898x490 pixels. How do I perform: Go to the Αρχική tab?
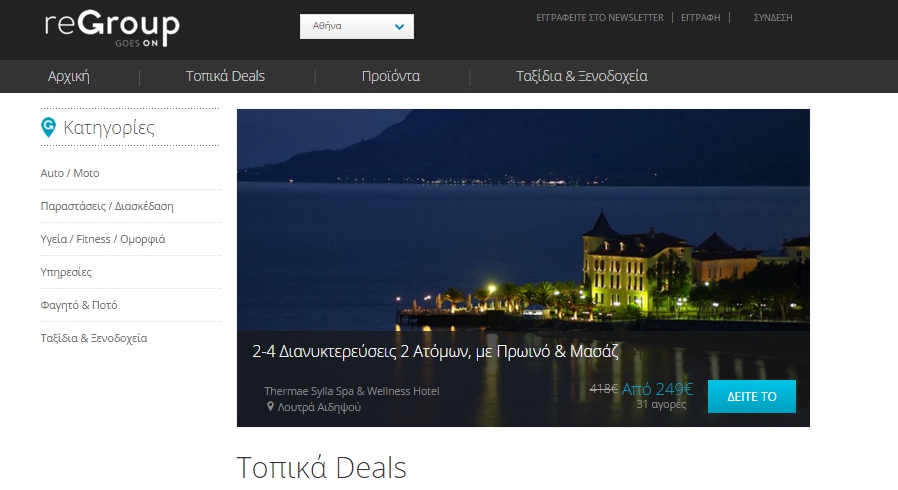pyautogui.click(x=69, y=76)
